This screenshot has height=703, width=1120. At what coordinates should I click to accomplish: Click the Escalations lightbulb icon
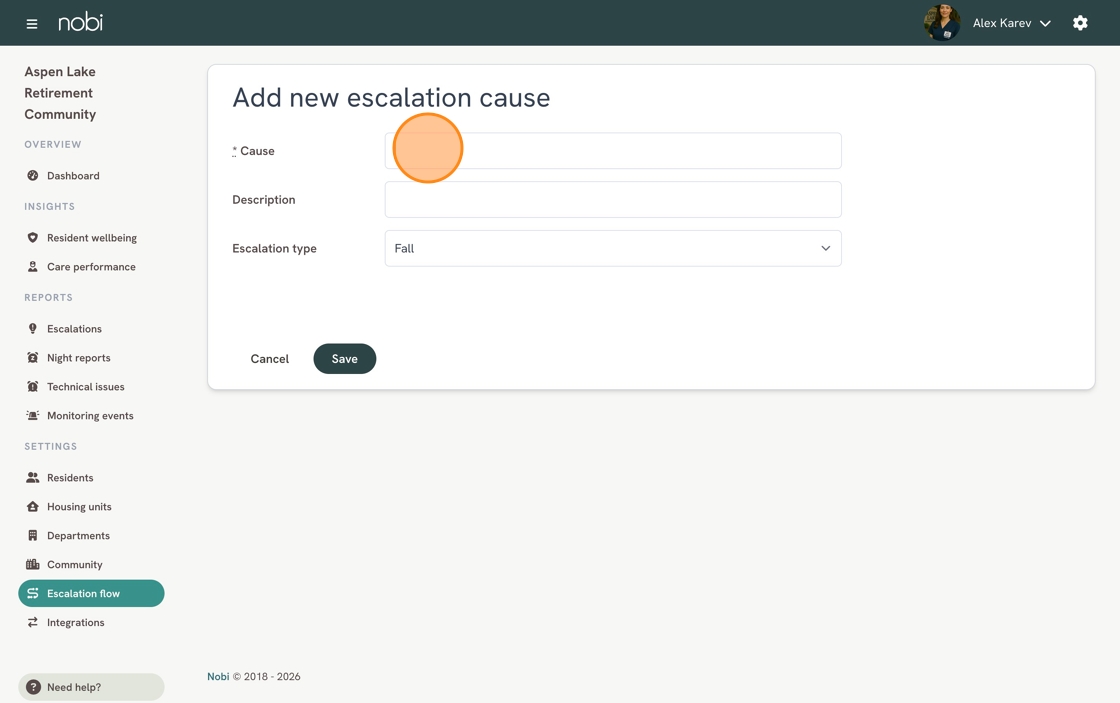point(33,329)
